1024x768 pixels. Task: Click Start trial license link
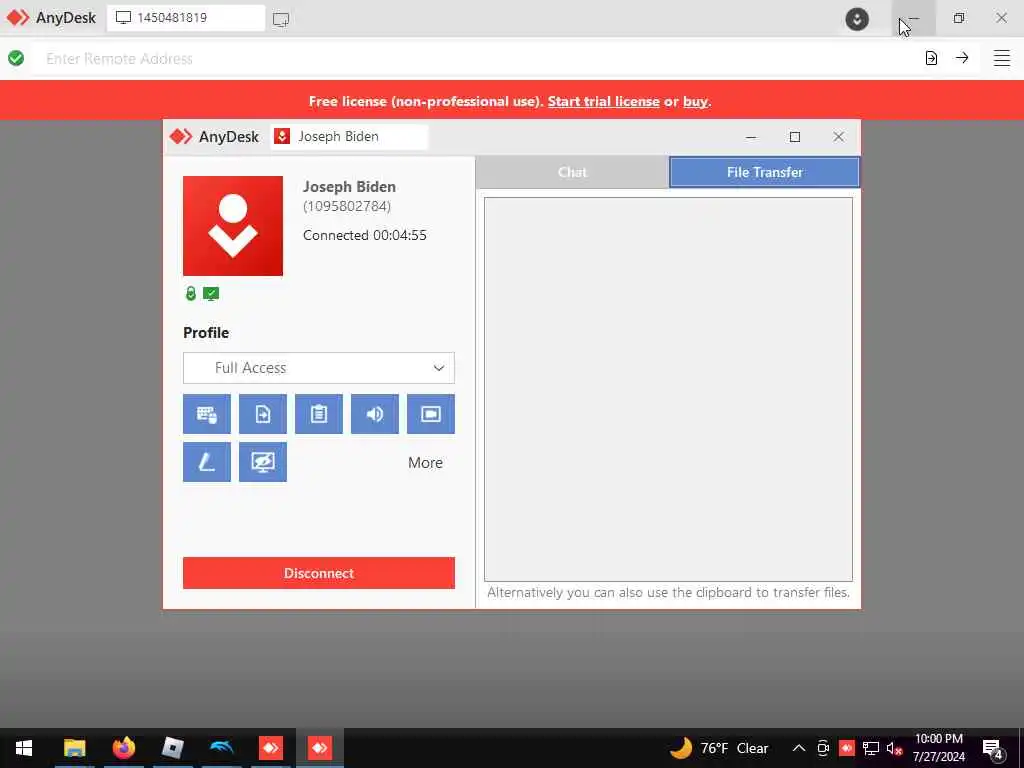click(603, 101)
